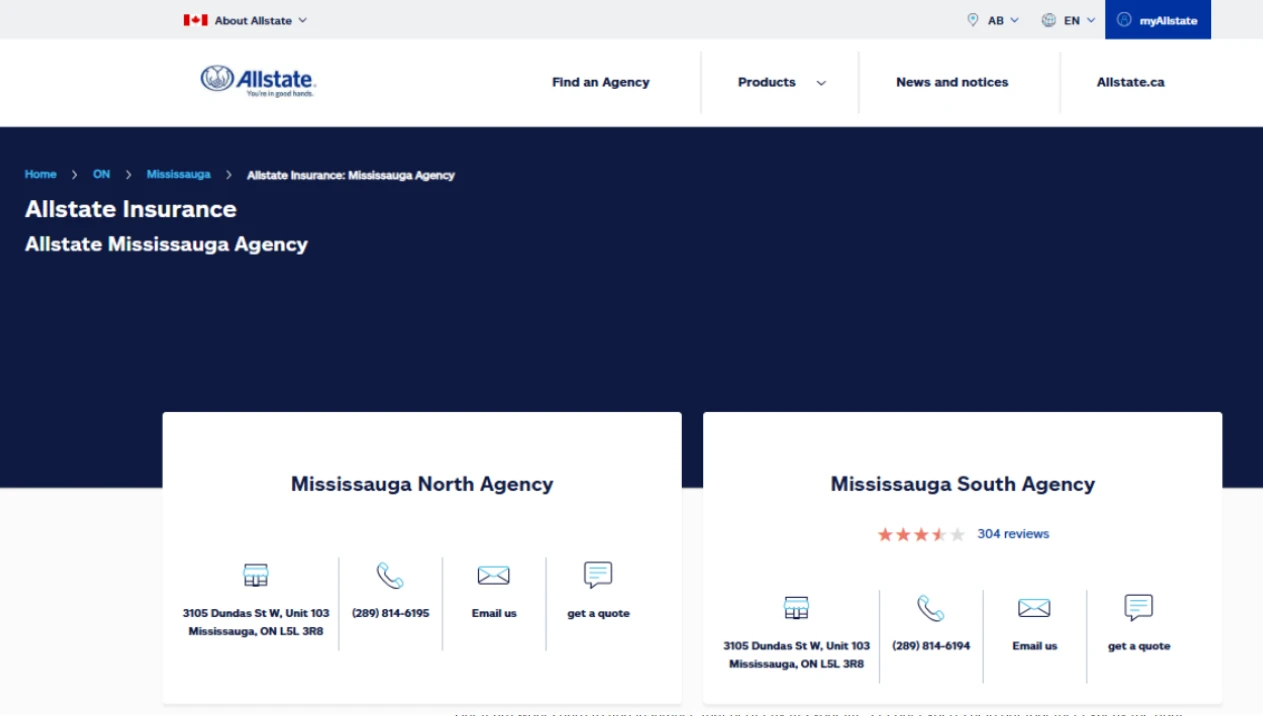
Task: Click phone icon in Mississauga North card
Action: 390,575
